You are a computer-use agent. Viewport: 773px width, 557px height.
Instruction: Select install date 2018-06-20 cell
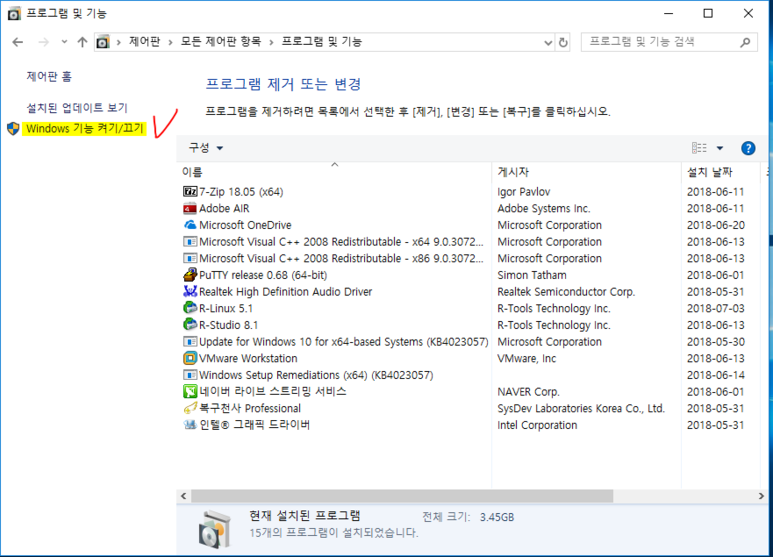715,225
